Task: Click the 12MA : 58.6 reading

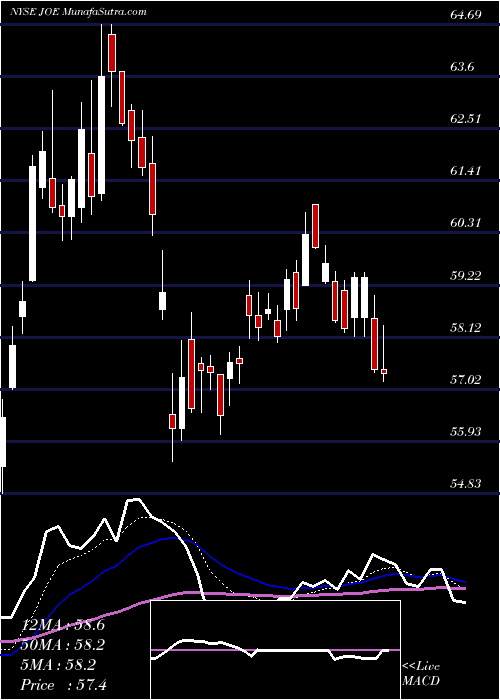Action: click(x=63, y=625)
